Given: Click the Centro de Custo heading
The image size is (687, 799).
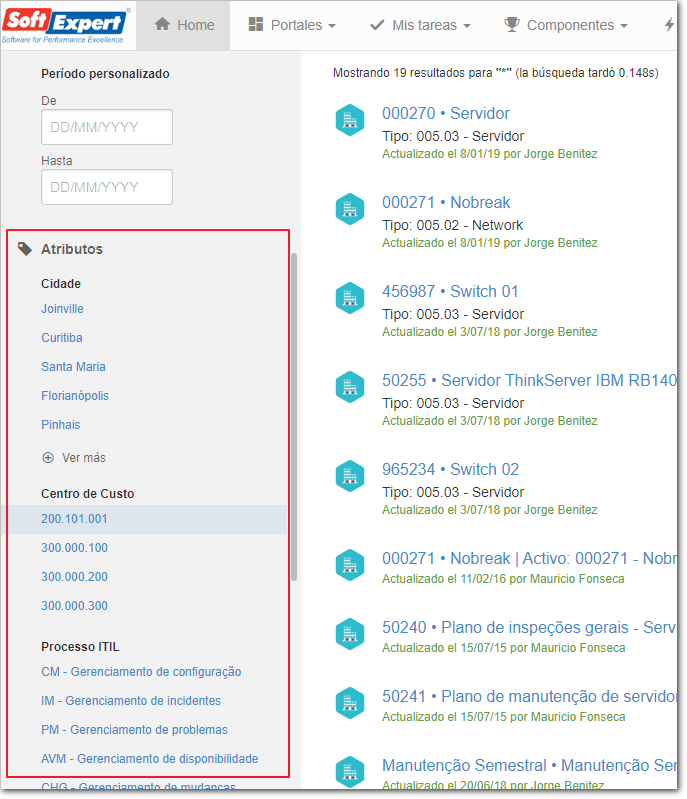Looking at the screenshot, I should (88, 494).
